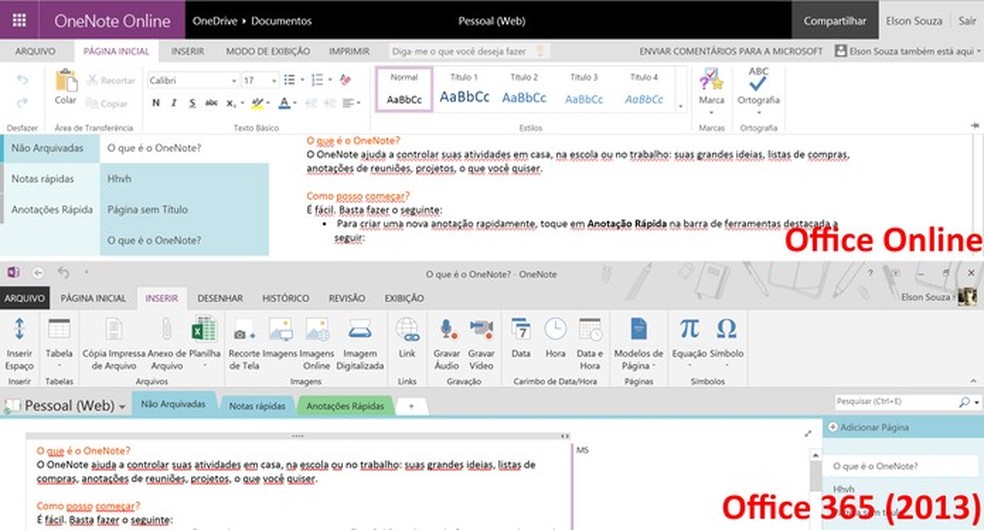Click the Sair link
Image resolution: width=984 pixels, height=530 pixels.
(967, 21)
